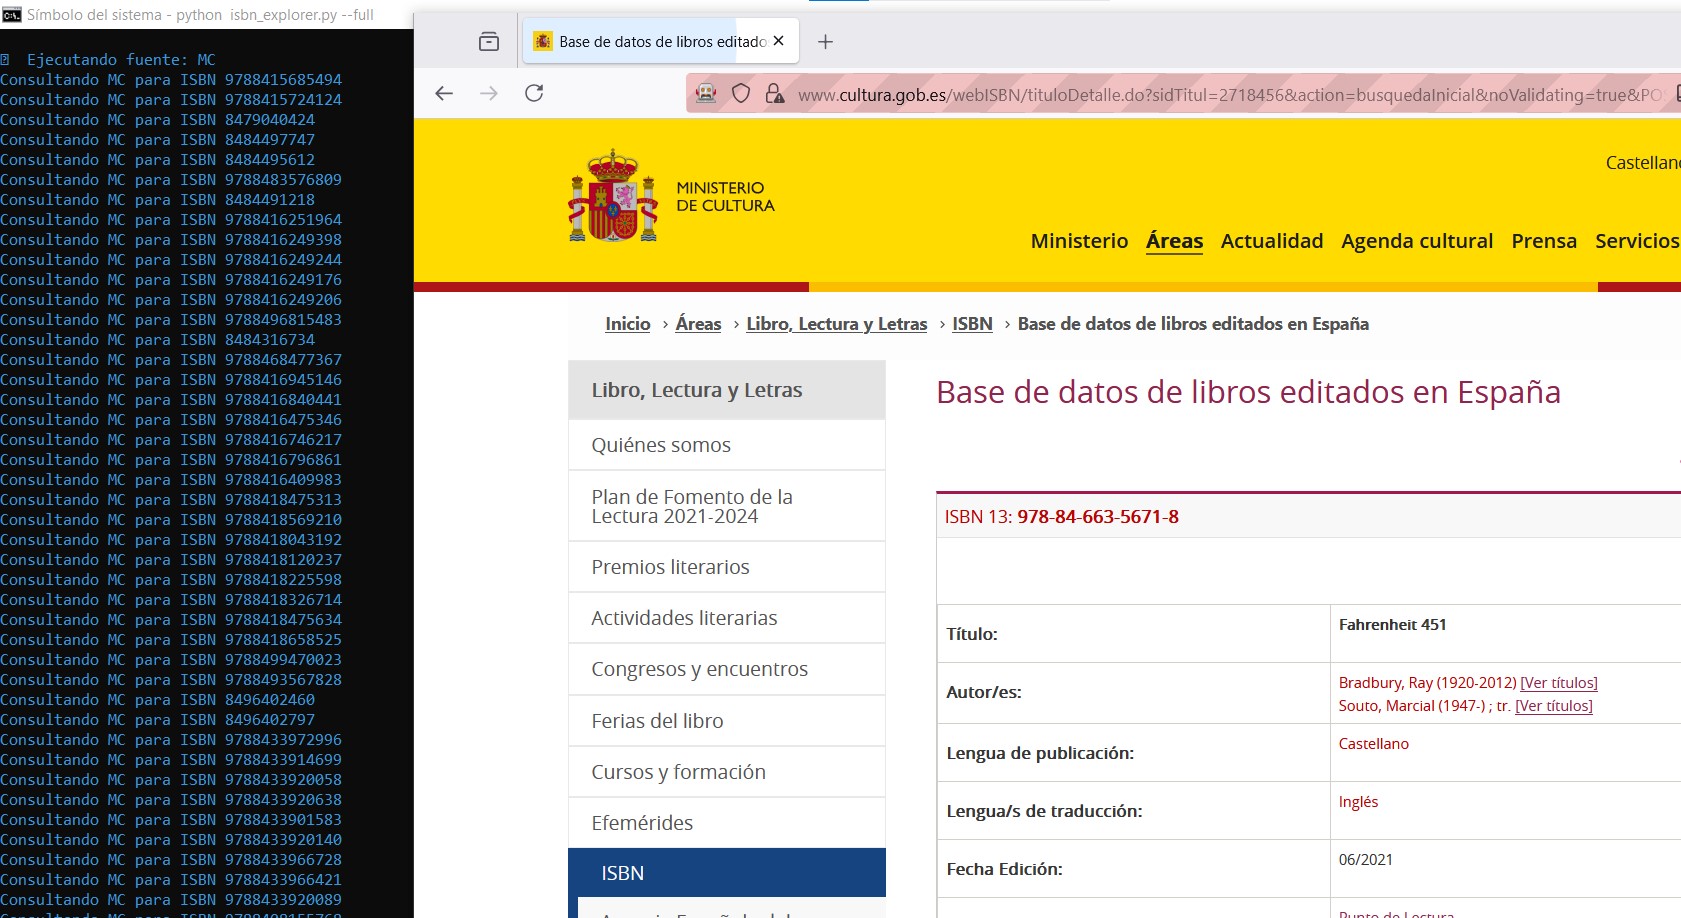Open the Prensa menu
The image size is (1681, 918).
1544,241
